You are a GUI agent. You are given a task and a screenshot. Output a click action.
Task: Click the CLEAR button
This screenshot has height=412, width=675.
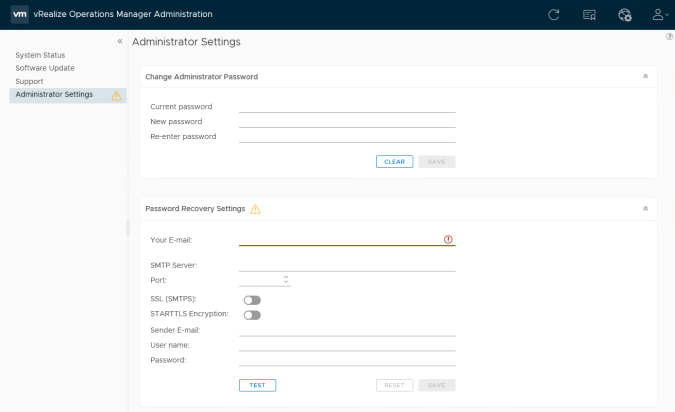(394, 162)
